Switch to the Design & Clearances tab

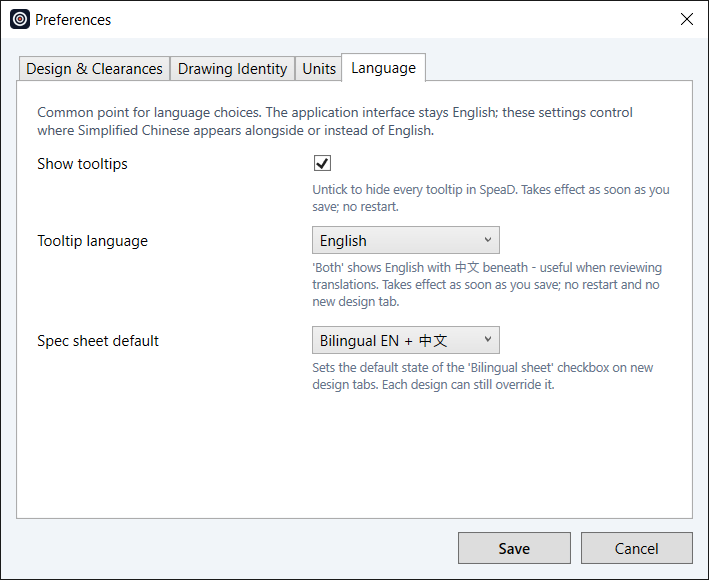(x=94, y=69)
